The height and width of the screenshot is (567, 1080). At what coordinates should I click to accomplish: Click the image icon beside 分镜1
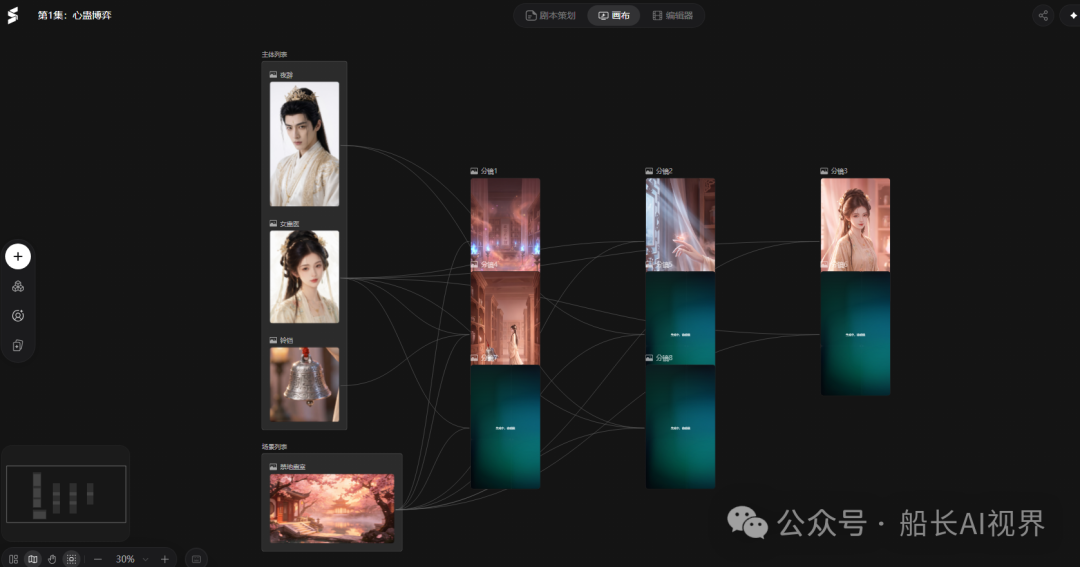pyautogui.click(x=475, y=171)
